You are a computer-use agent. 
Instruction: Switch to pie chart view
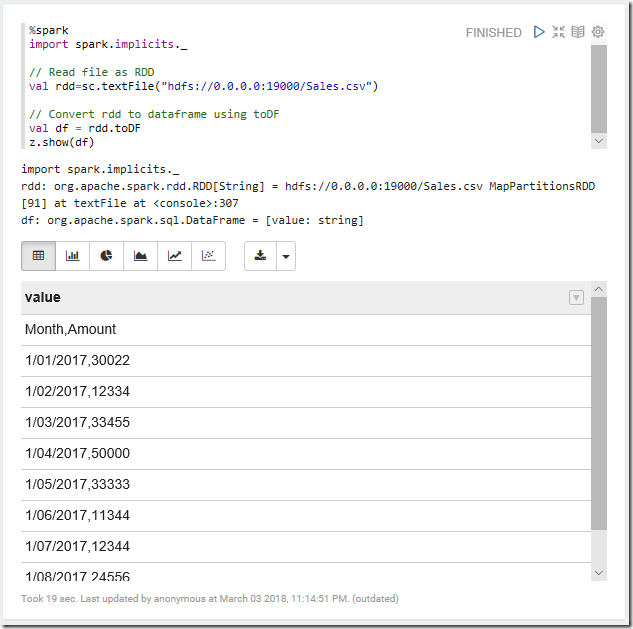click(x=106, y=256)
